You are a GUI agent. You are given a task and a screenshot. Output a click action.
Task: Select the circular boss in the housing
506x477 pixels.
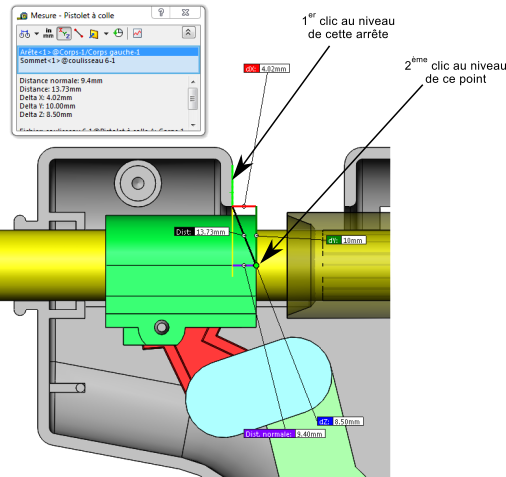click(138, 183)
